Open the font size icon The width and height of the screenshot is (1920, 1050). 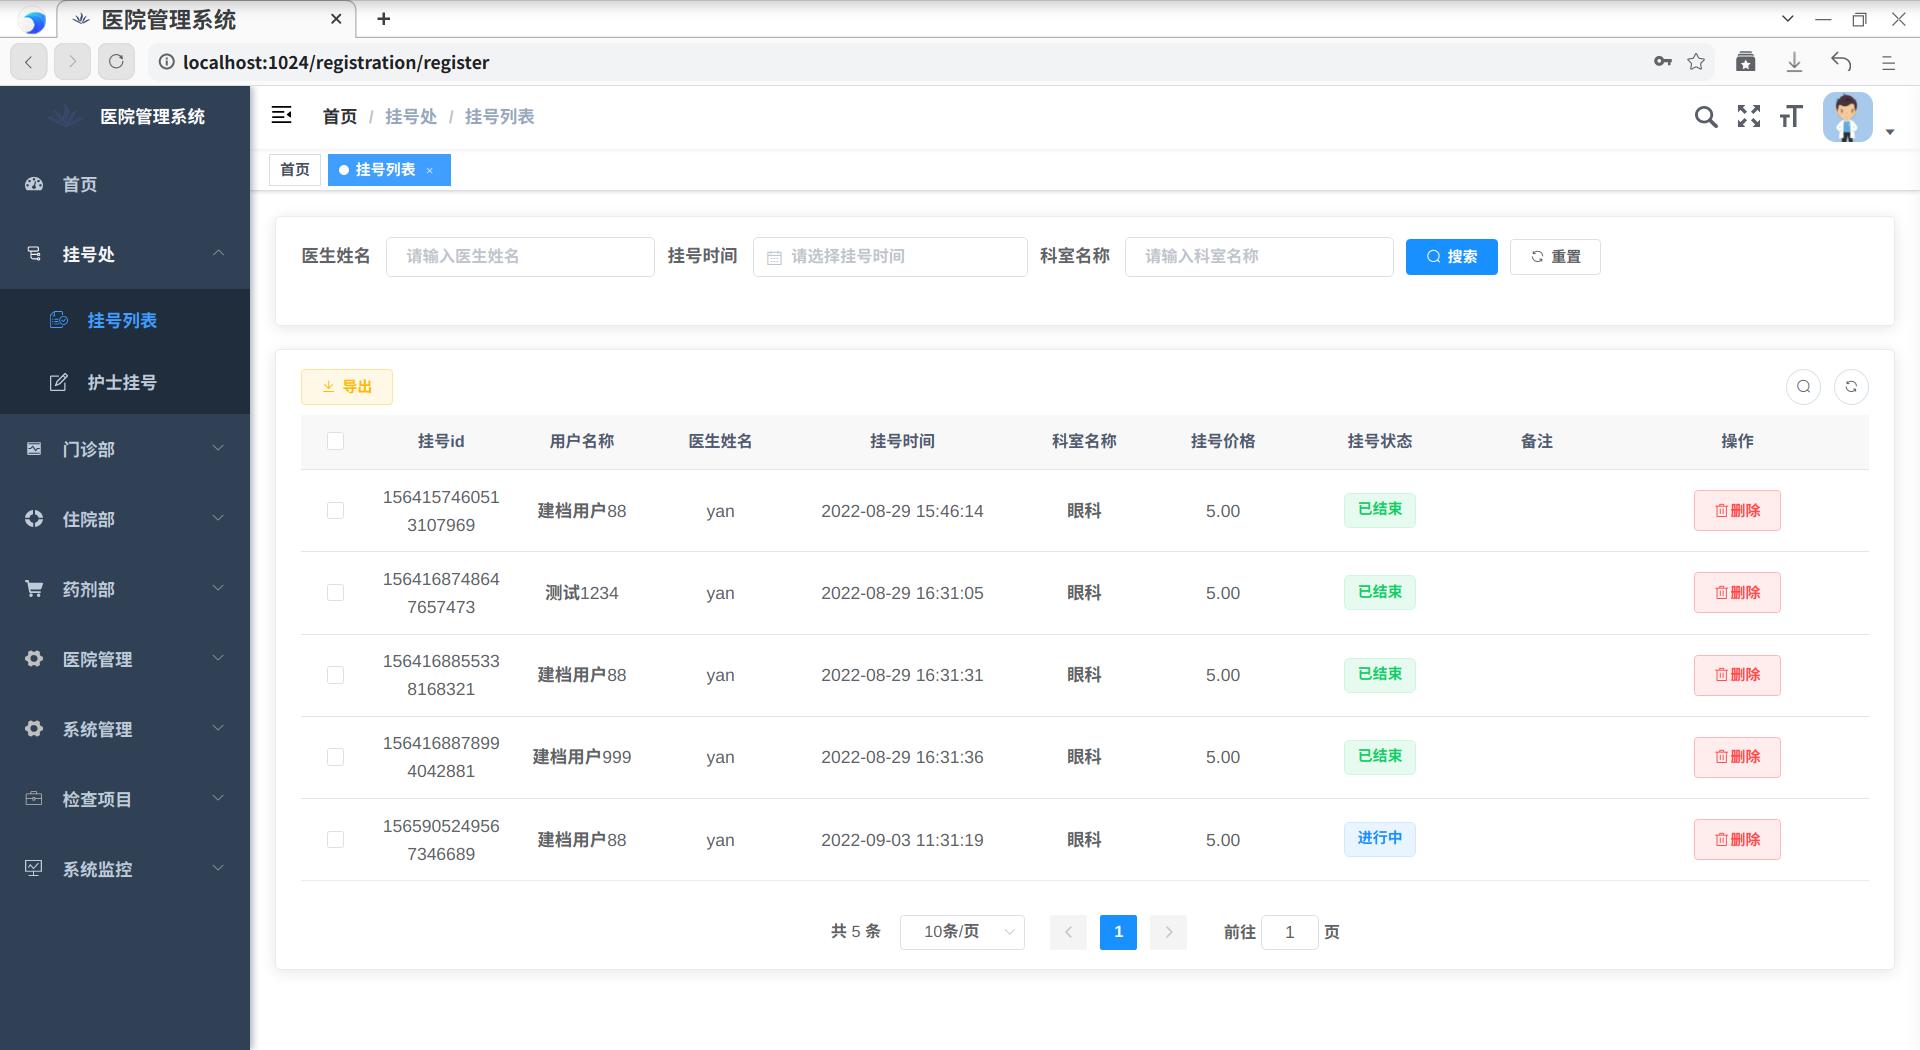pyautogui.click(x=1791, y=117)
